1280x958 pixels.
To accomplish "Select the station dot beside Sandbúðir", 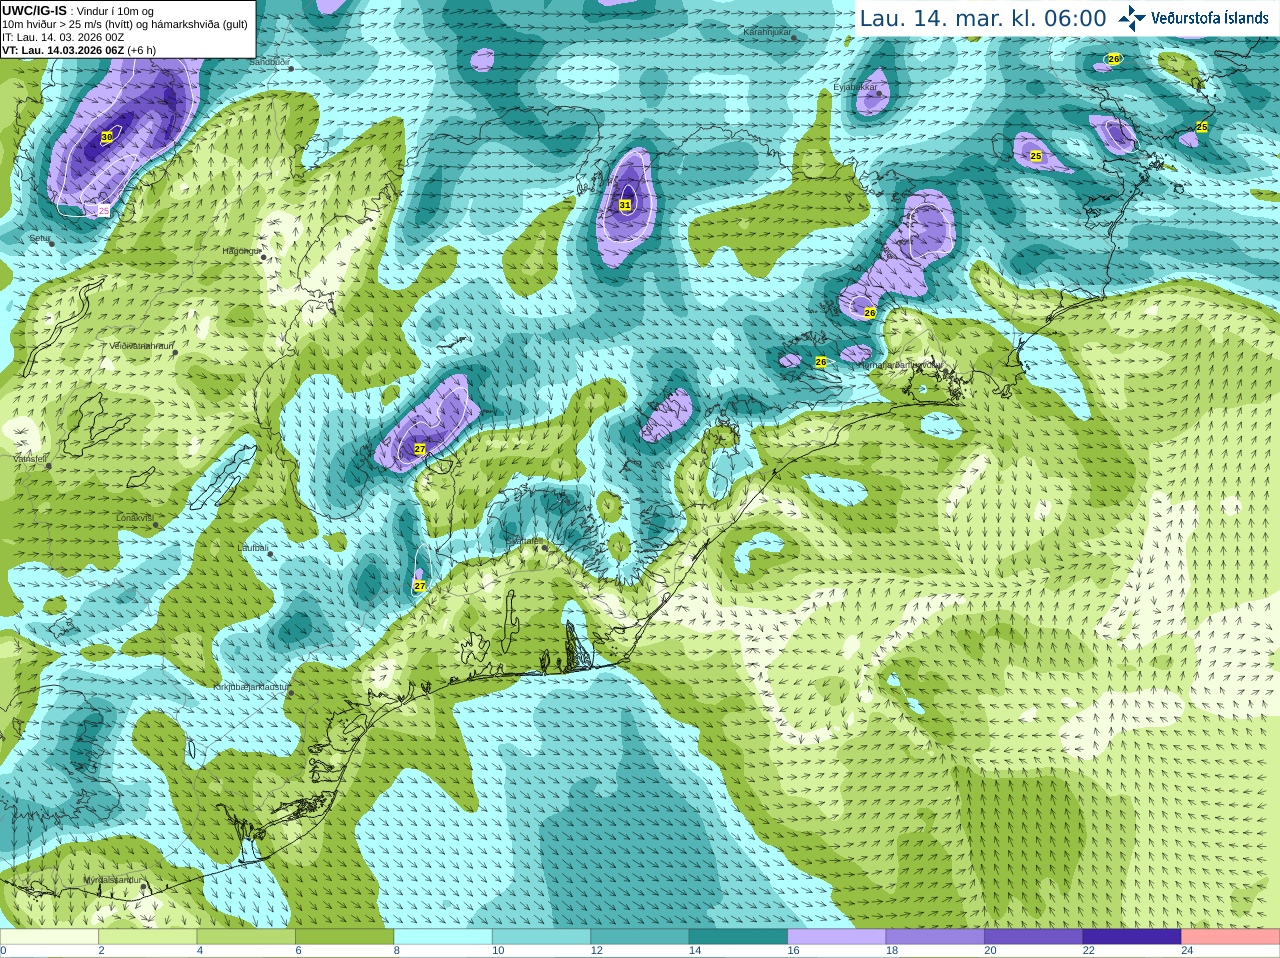I will click(x=291, y=68).
